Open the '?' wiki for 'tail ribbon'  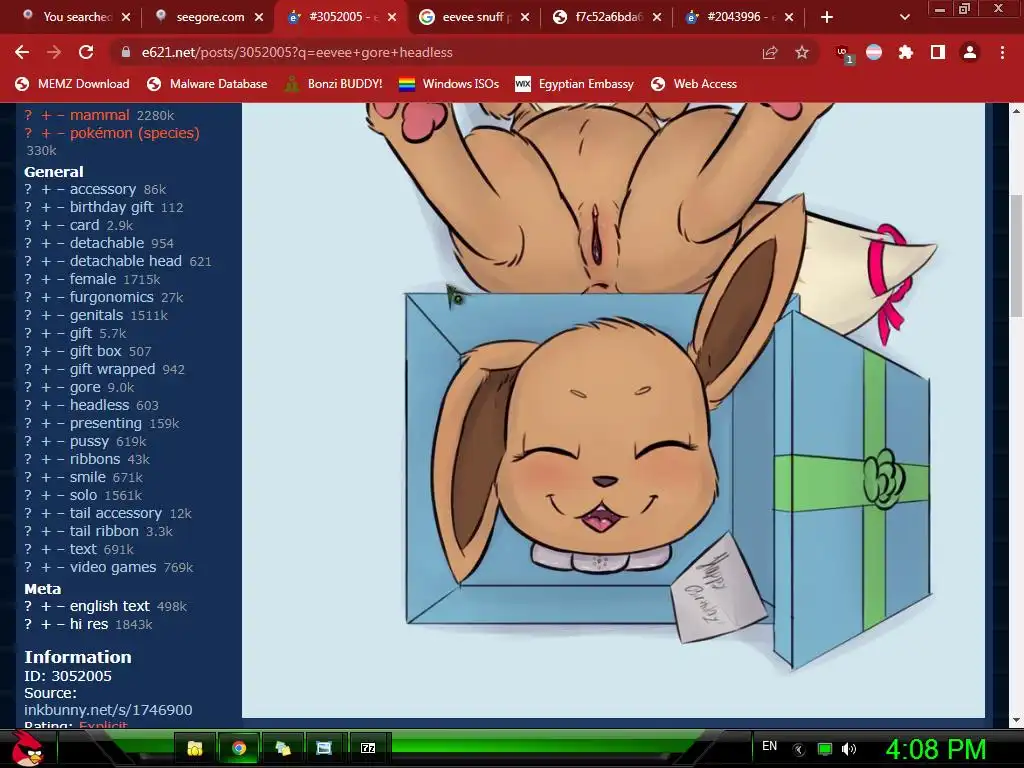click(28, 532)
